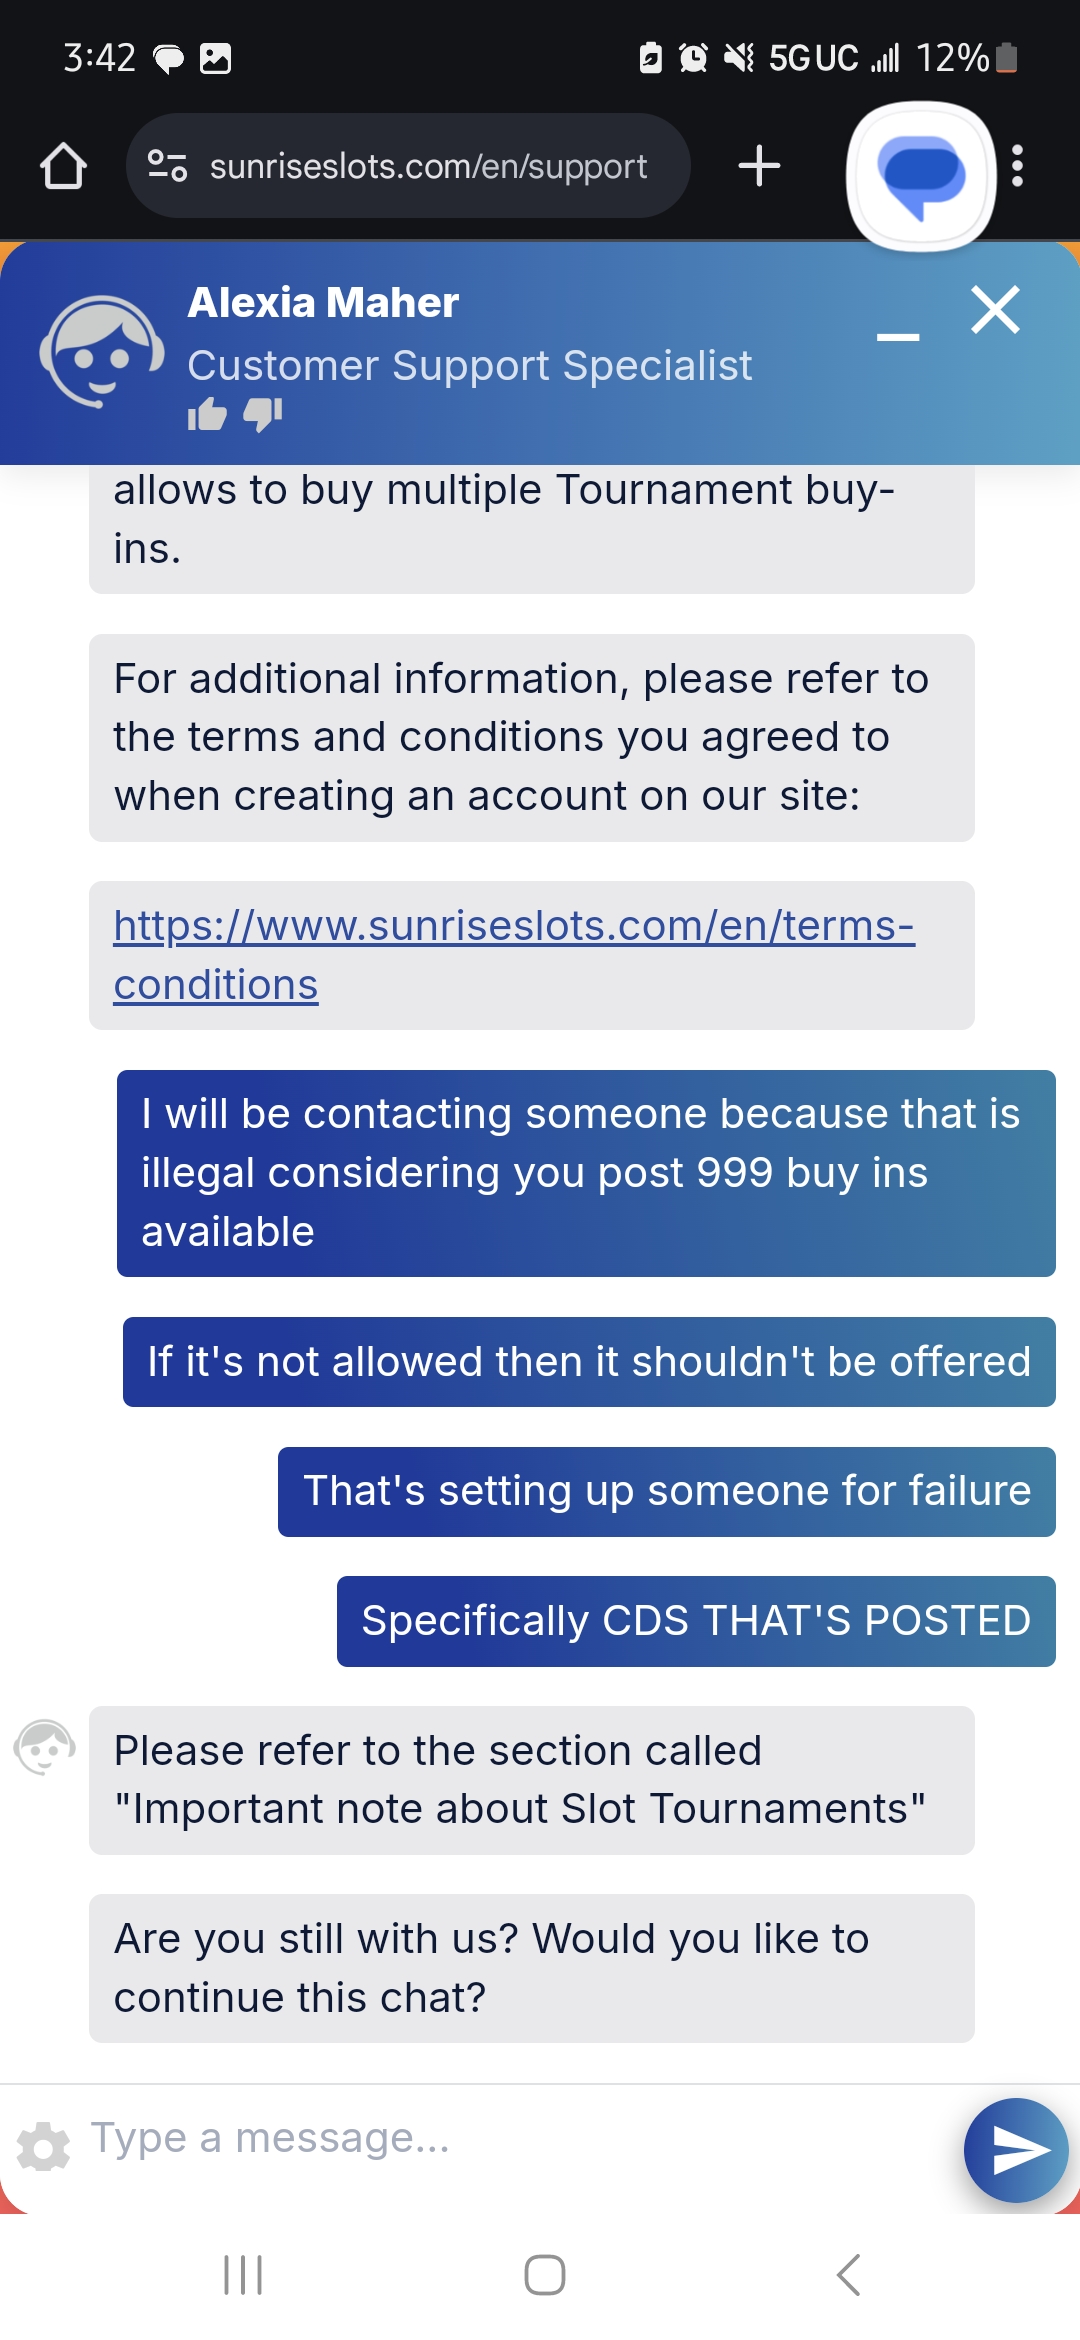Open browser three-dot overflow menu

click(x=1017, y=166)
